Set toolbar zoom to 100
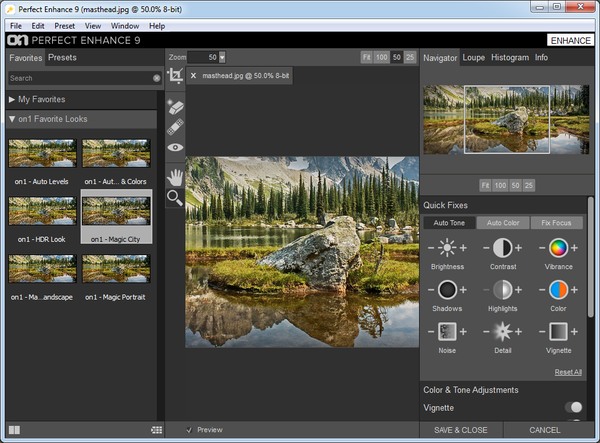 tap(382, 57)
